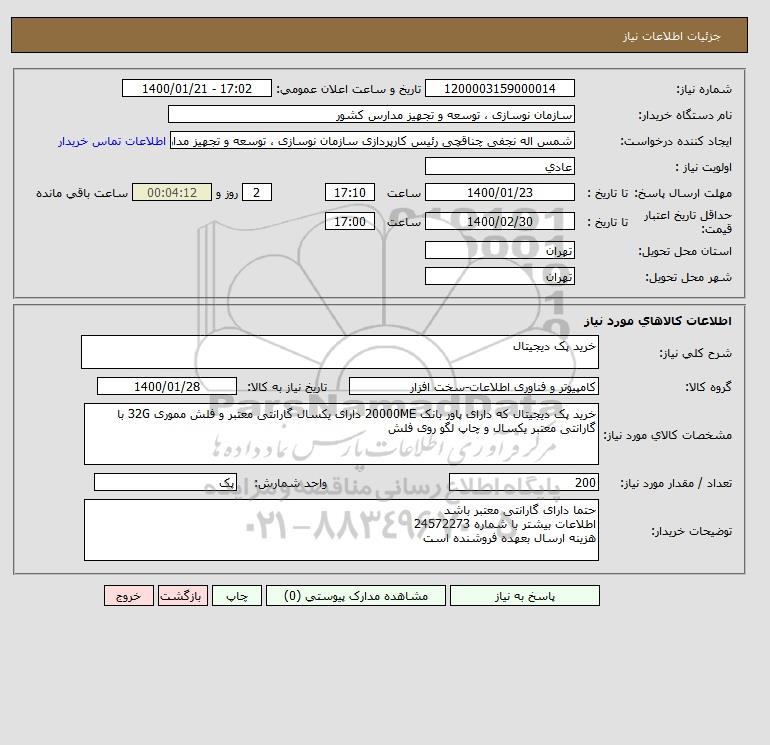Click the توضیحات خریدار label
The height and width of the screenshot is (745, 770).
pyautogui.click(x=691, y=531)
